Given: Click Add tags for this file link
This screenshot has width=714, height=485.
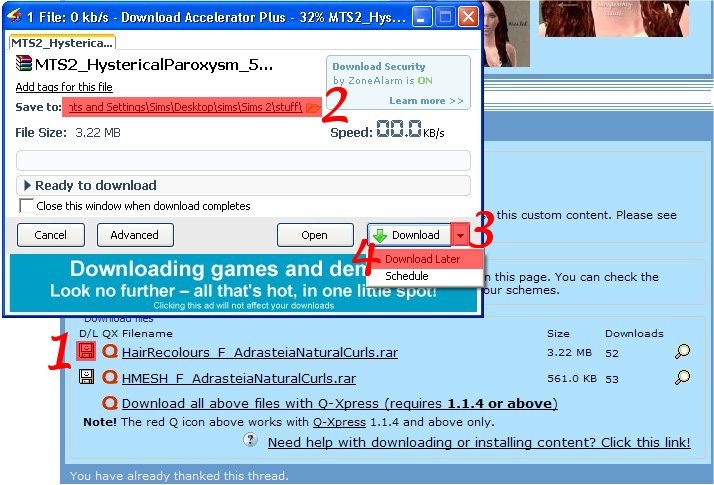Looking at the screenshot, I should click(x=64, y=87).
